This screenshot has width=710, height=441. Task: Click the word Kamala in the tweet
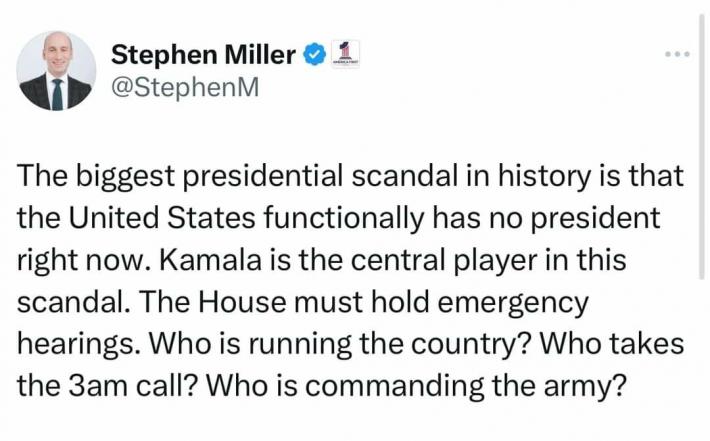point(210,260)
